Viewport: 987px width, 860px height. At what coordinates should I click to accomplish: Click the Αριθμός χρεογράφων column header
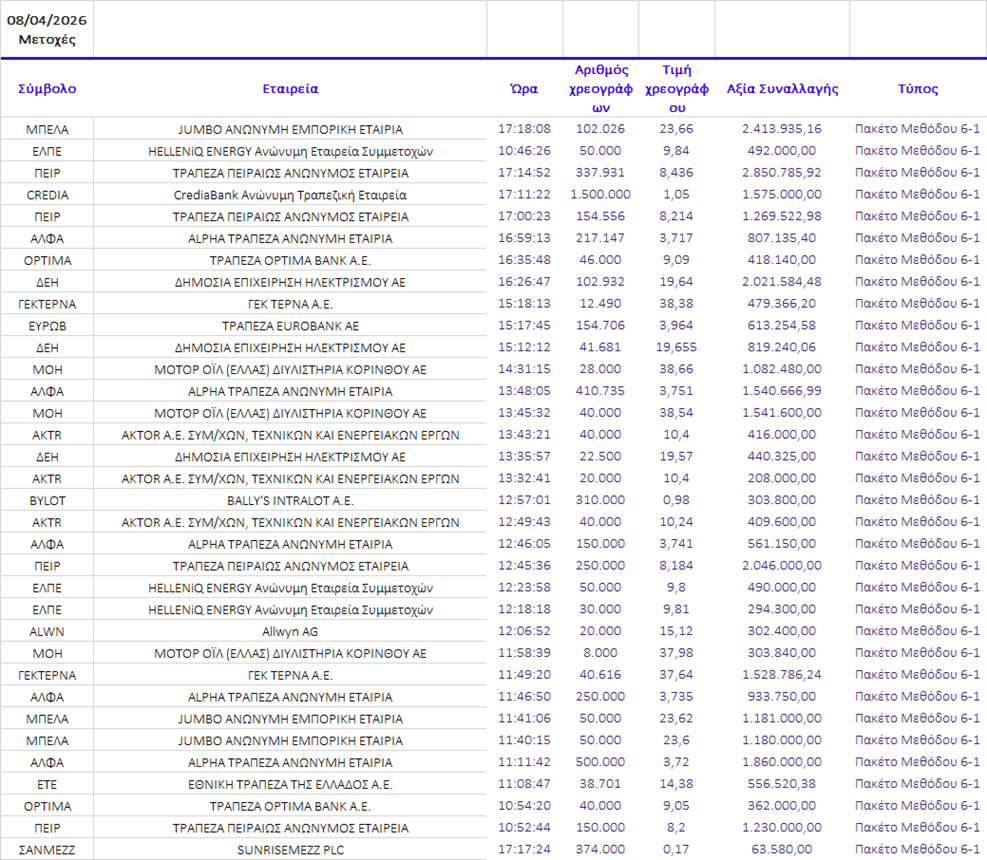point(600,88)
